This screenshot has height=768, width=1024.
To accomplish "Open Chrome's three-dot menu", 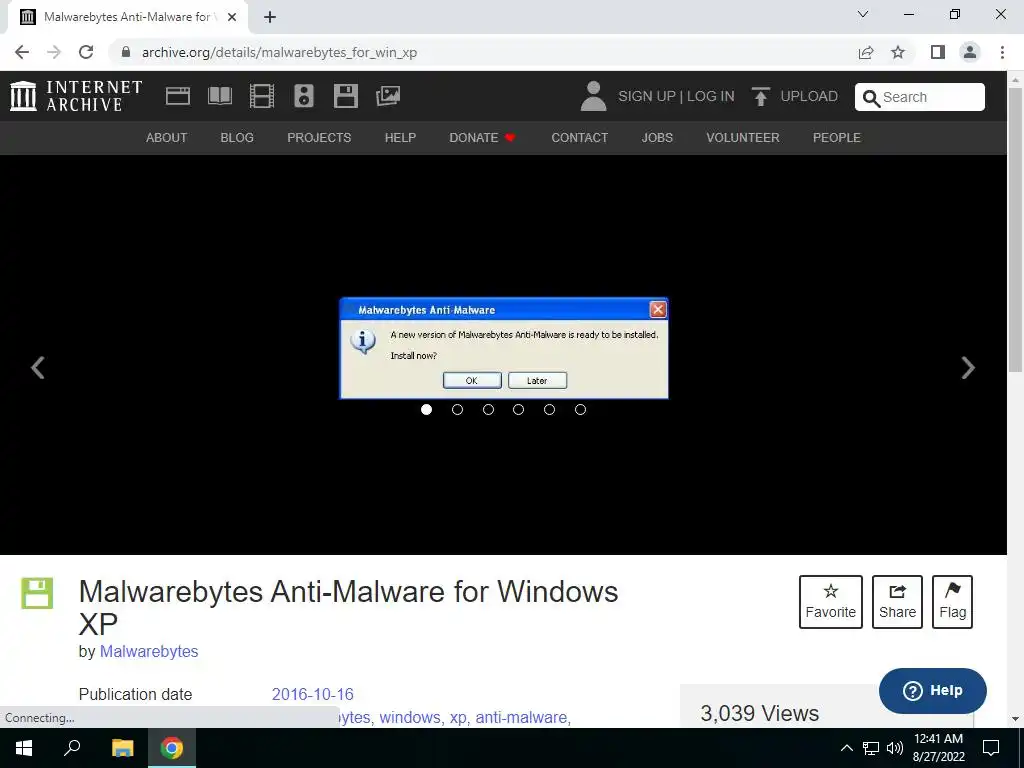I will click(1002, 52).
